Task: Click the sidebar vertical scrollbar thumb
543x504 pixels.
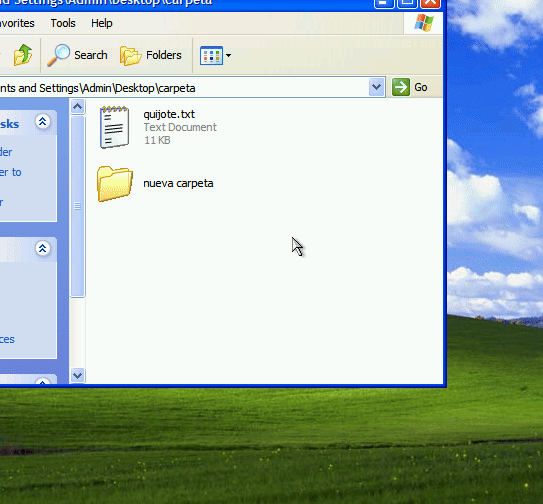Action: click(x=78, y=206)
